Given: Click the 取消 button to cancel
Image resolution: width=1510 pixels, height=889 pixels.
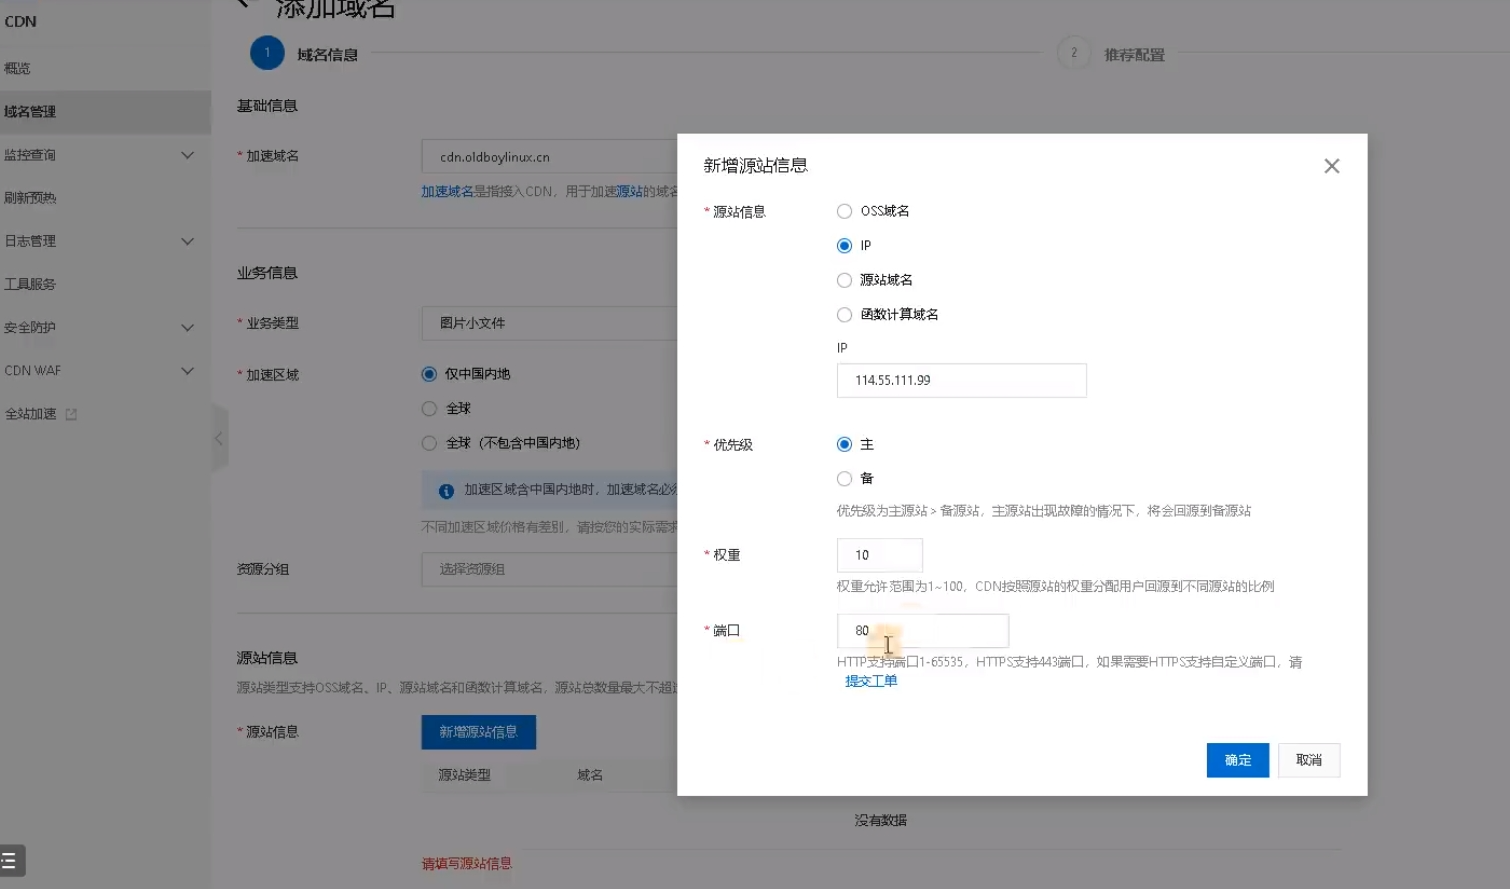Looking at the screenshot, I should pyautogui.click(x=1309, y=760).
